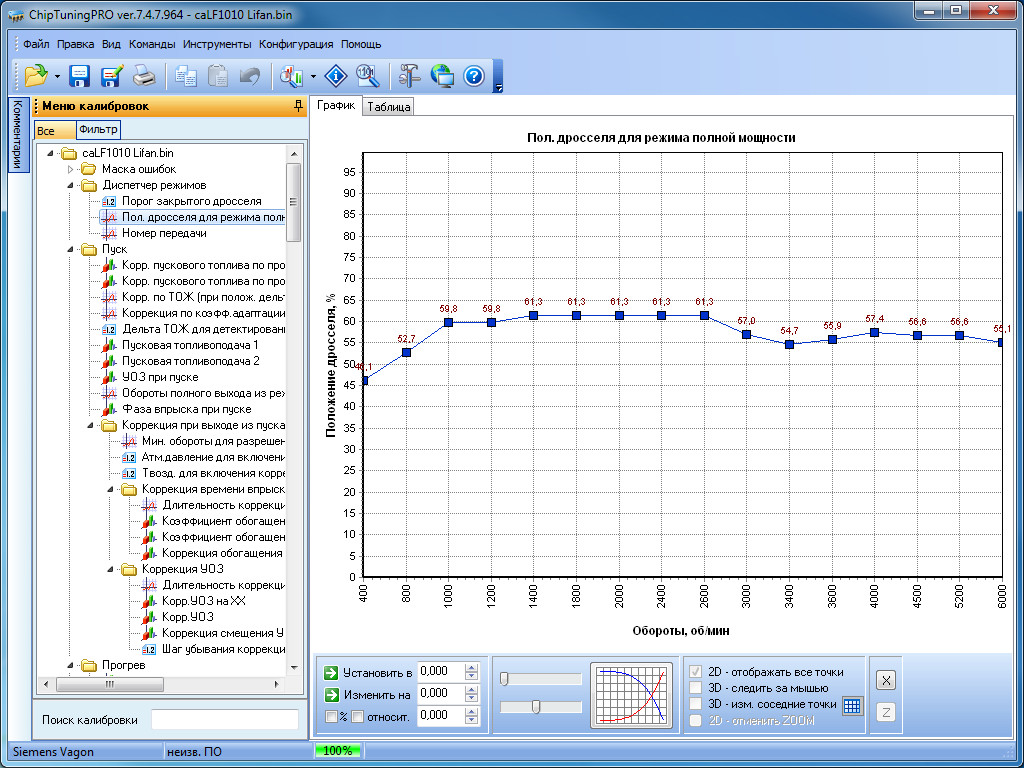The width and height of the screenshot is (1024, 768).
Task: Open the wrench and hammer settings icon
Action: coord(410,76)
